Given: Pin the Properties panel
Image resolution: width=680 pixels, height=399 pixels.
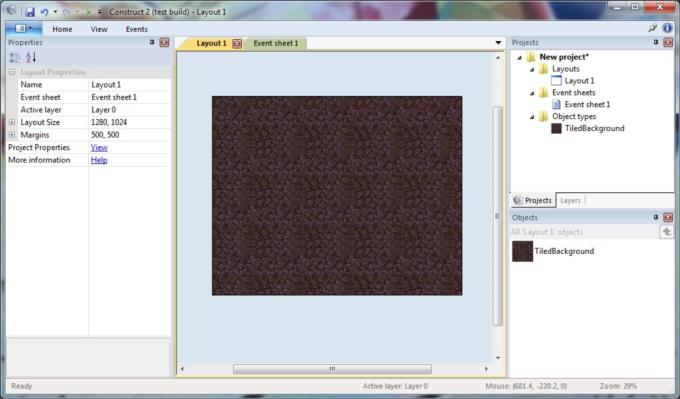Looking at the screenshot, I should pyautogui.click(x=152, y=42).
